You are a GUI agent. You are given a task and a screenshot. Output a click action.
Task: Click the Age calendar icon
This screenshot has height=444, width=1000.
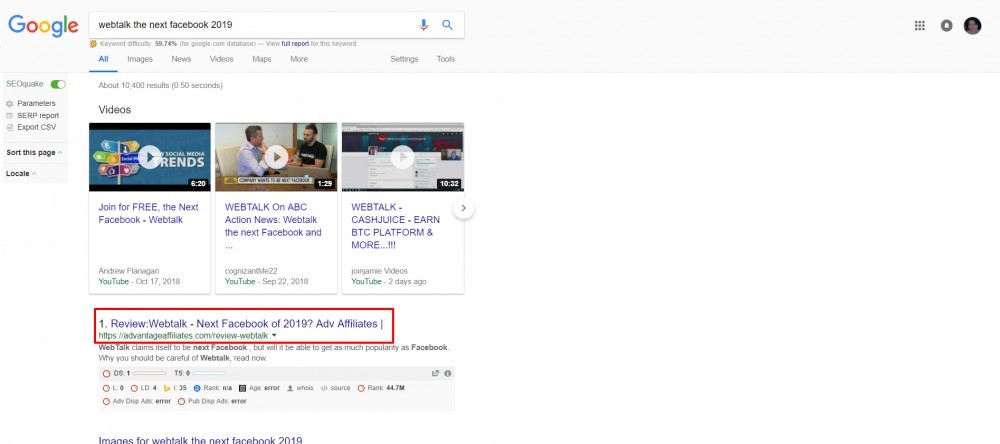click(x=242, y=388)
